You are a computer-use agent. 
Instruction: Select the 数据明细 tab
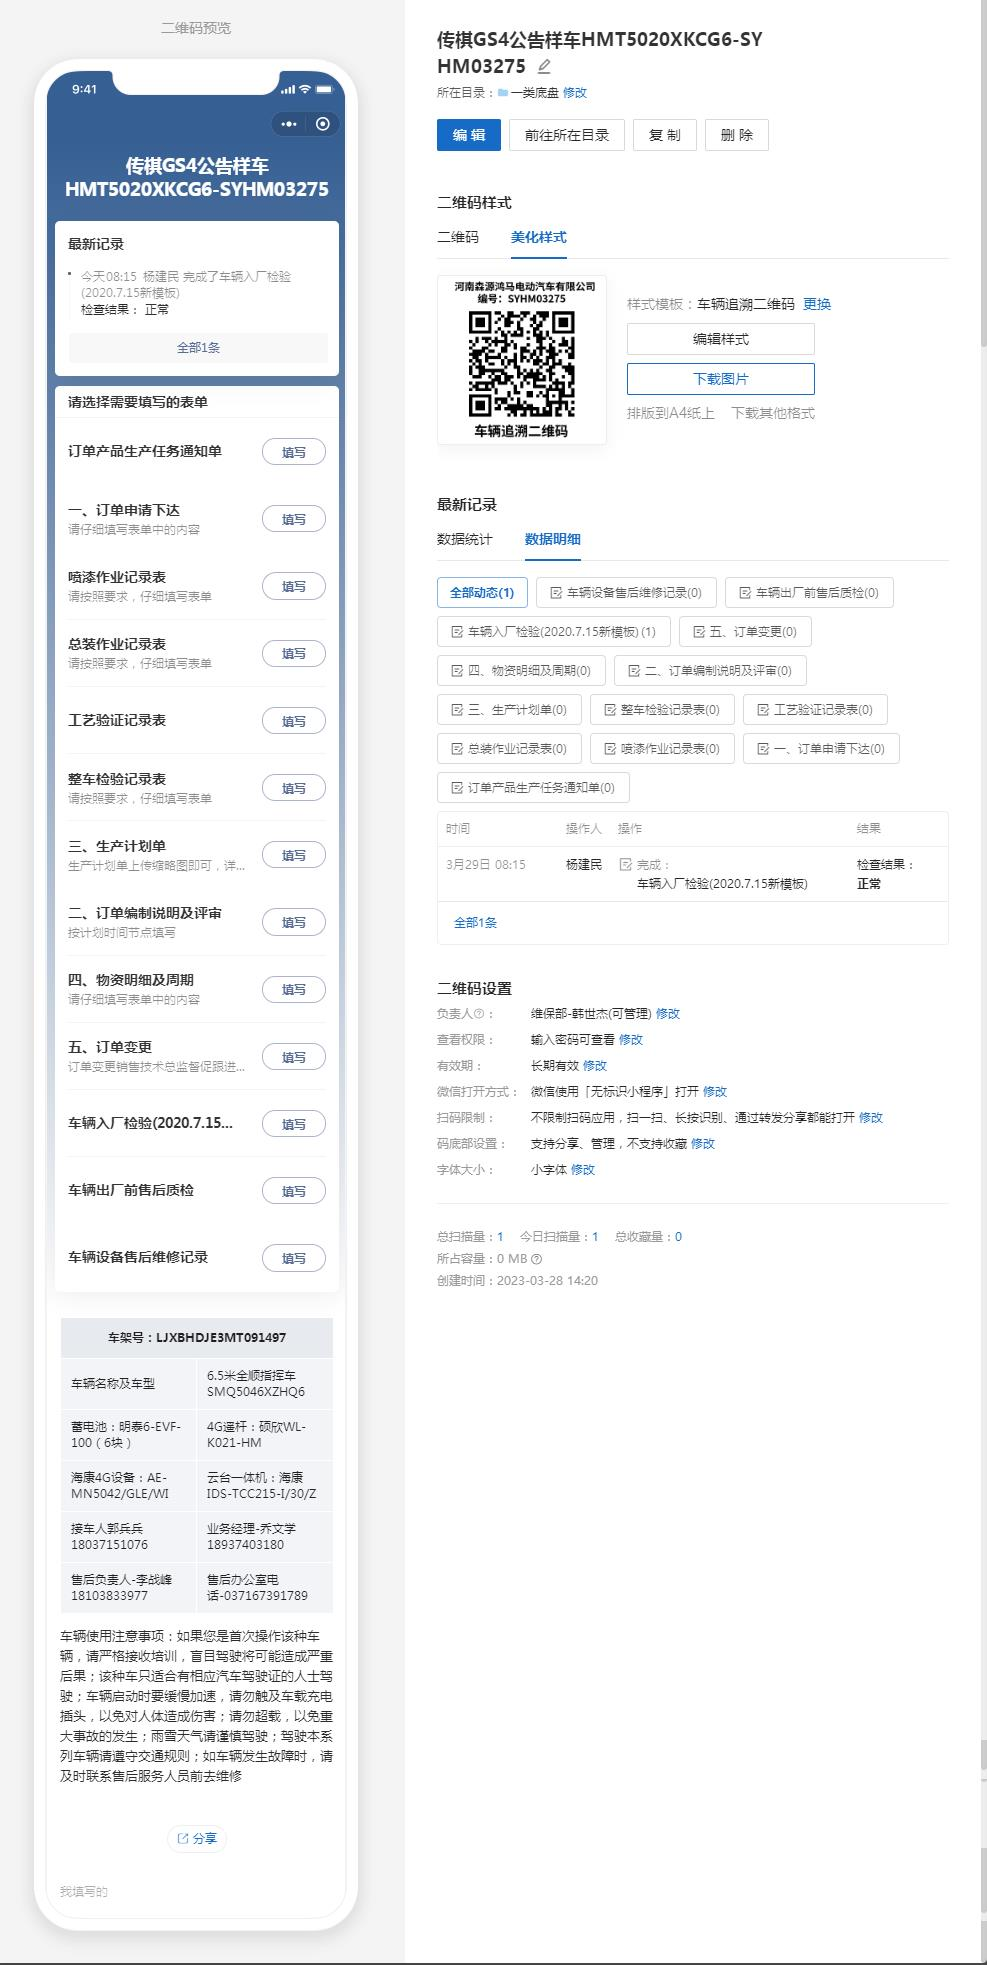[553, 539]
